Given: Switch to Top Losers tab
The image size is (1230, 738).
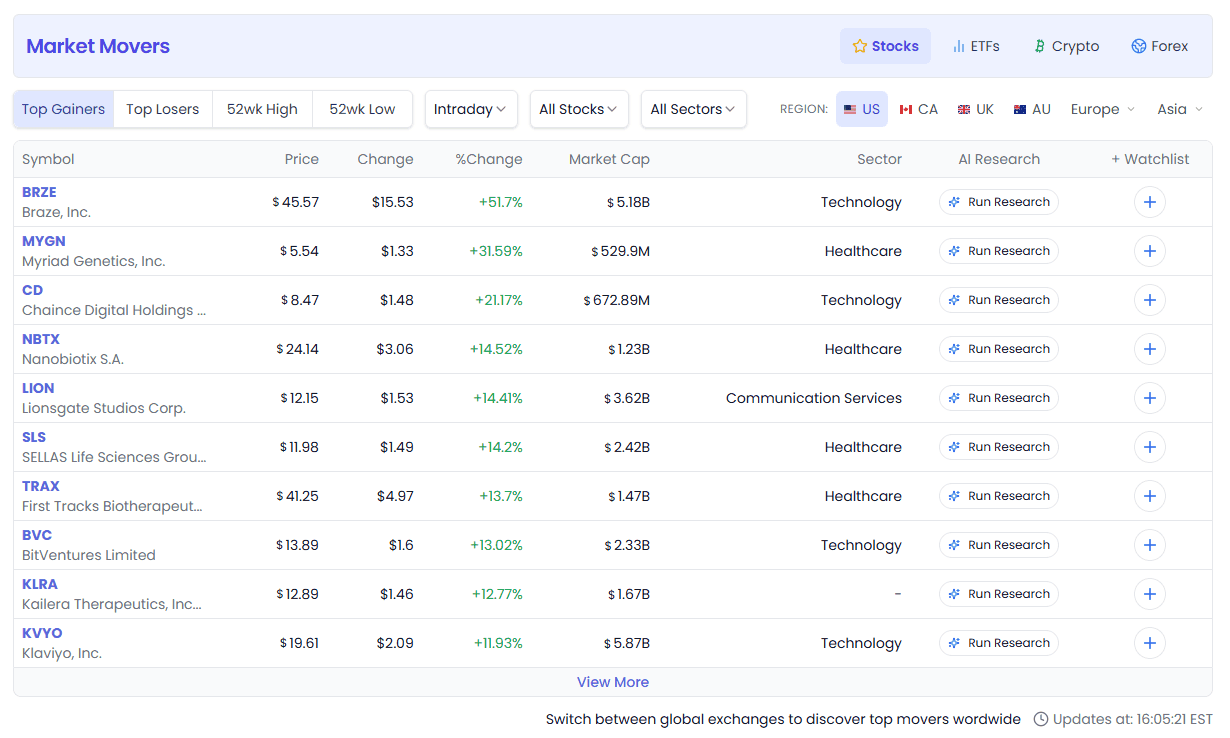Looking at the screenshot, I should tap(162, 109).
